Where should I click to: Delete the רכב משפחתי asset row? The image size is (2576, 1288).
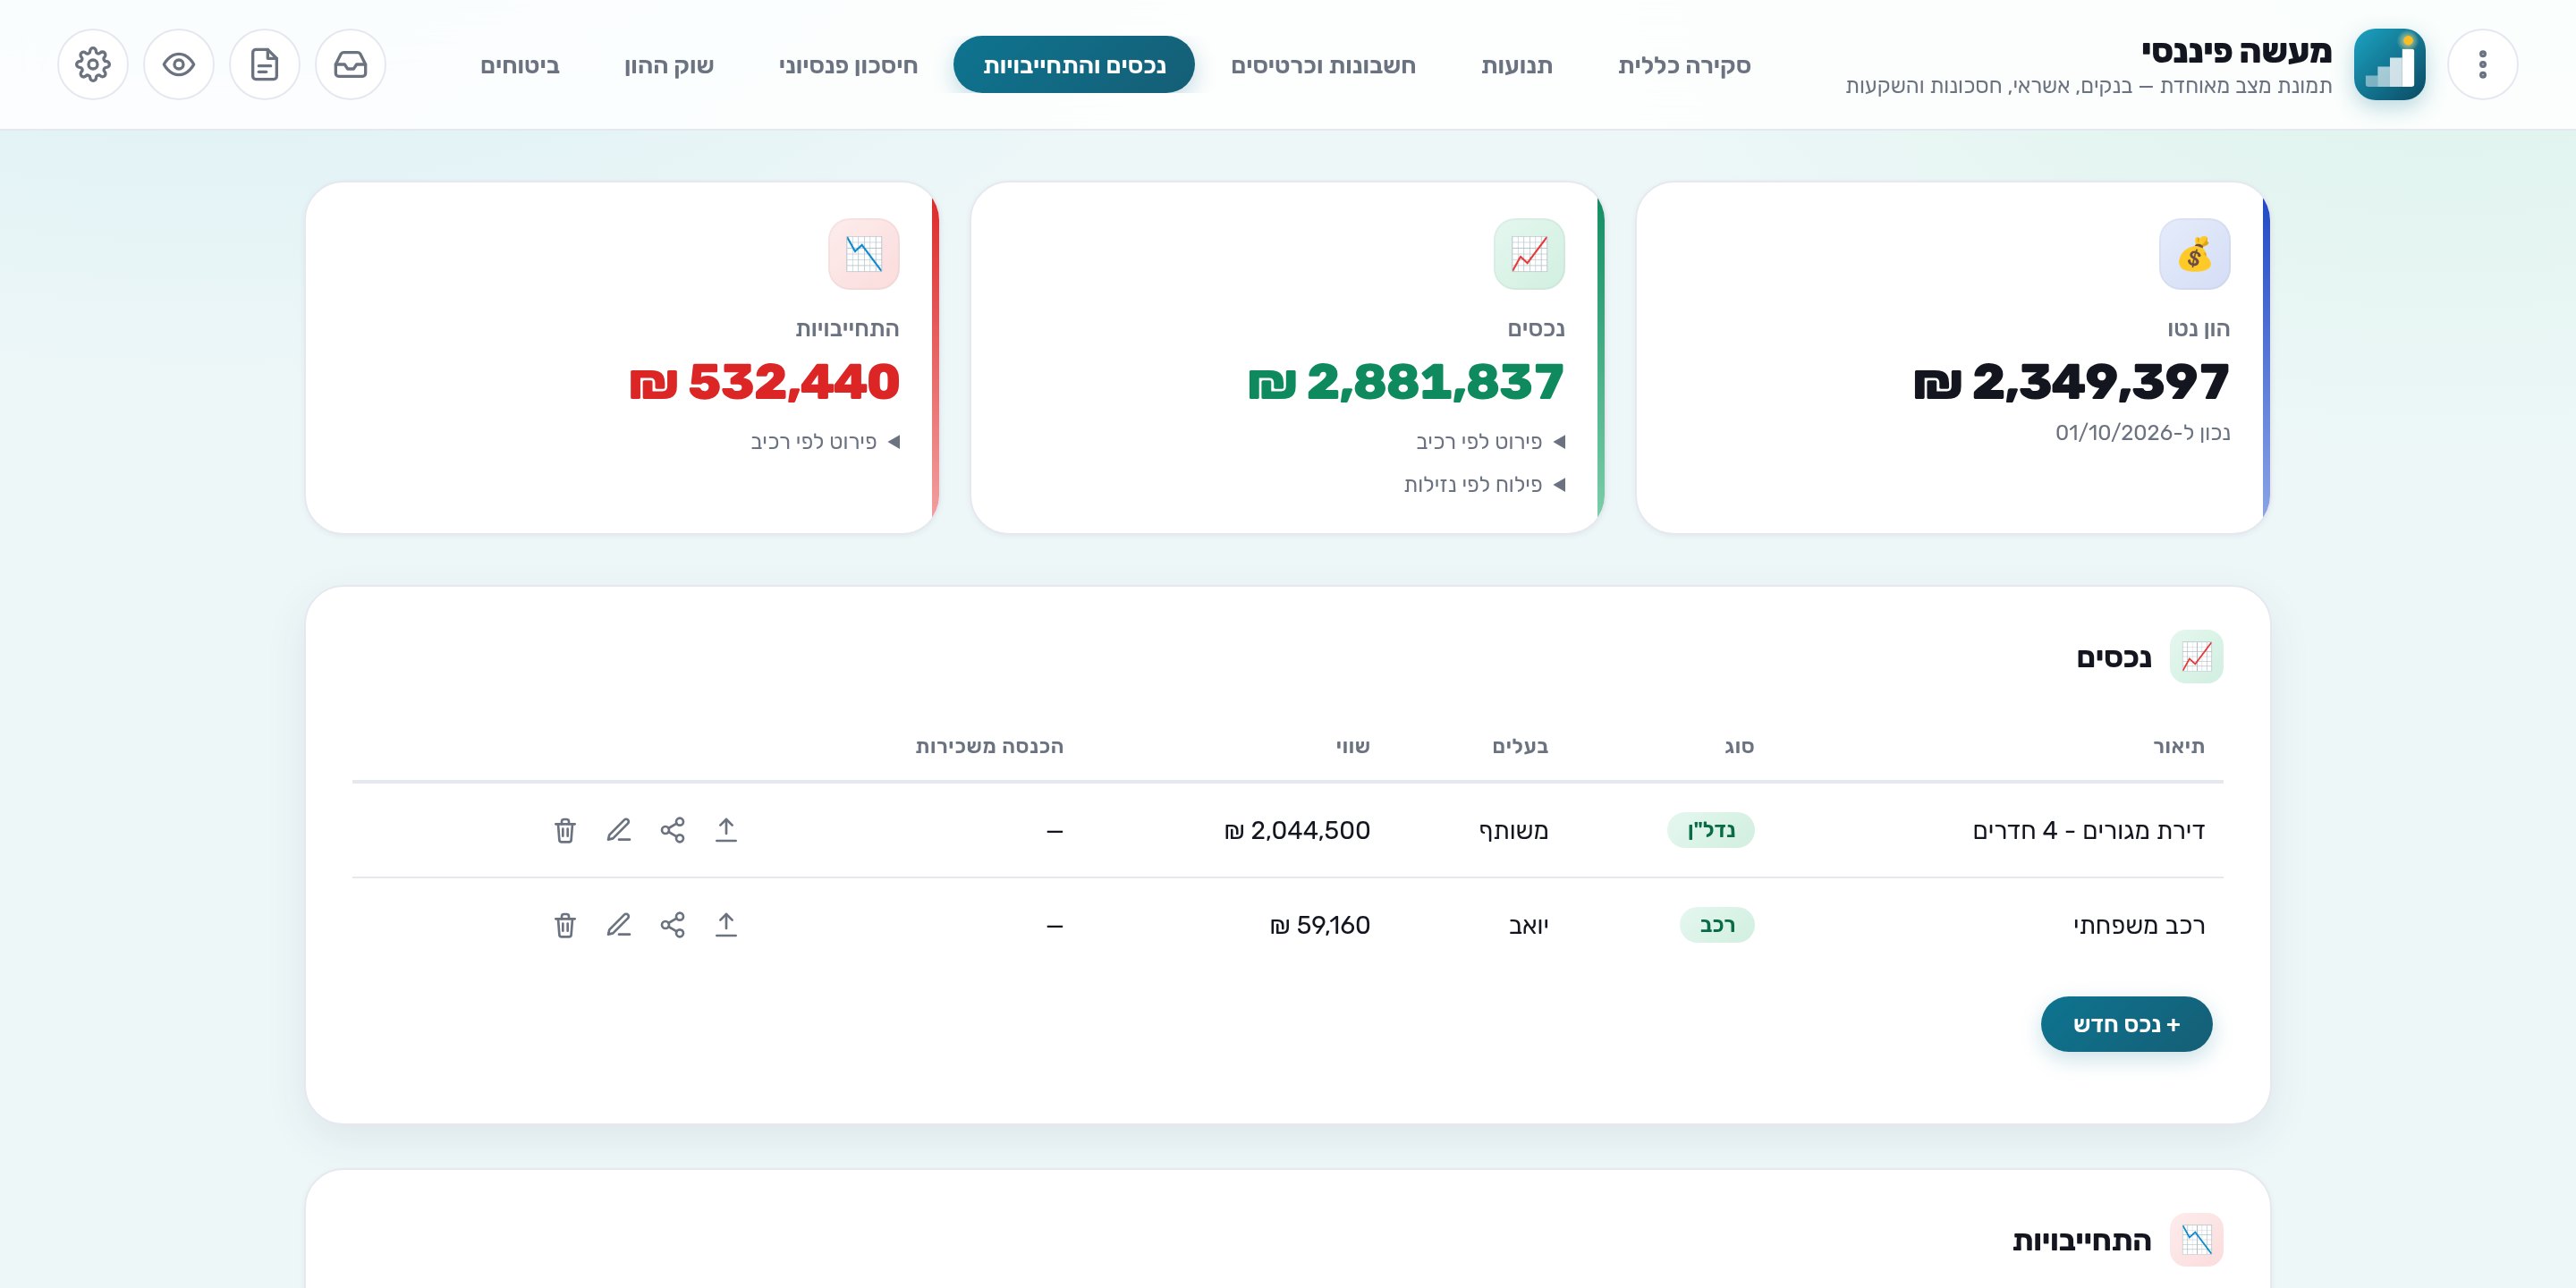tap(565, 925)
